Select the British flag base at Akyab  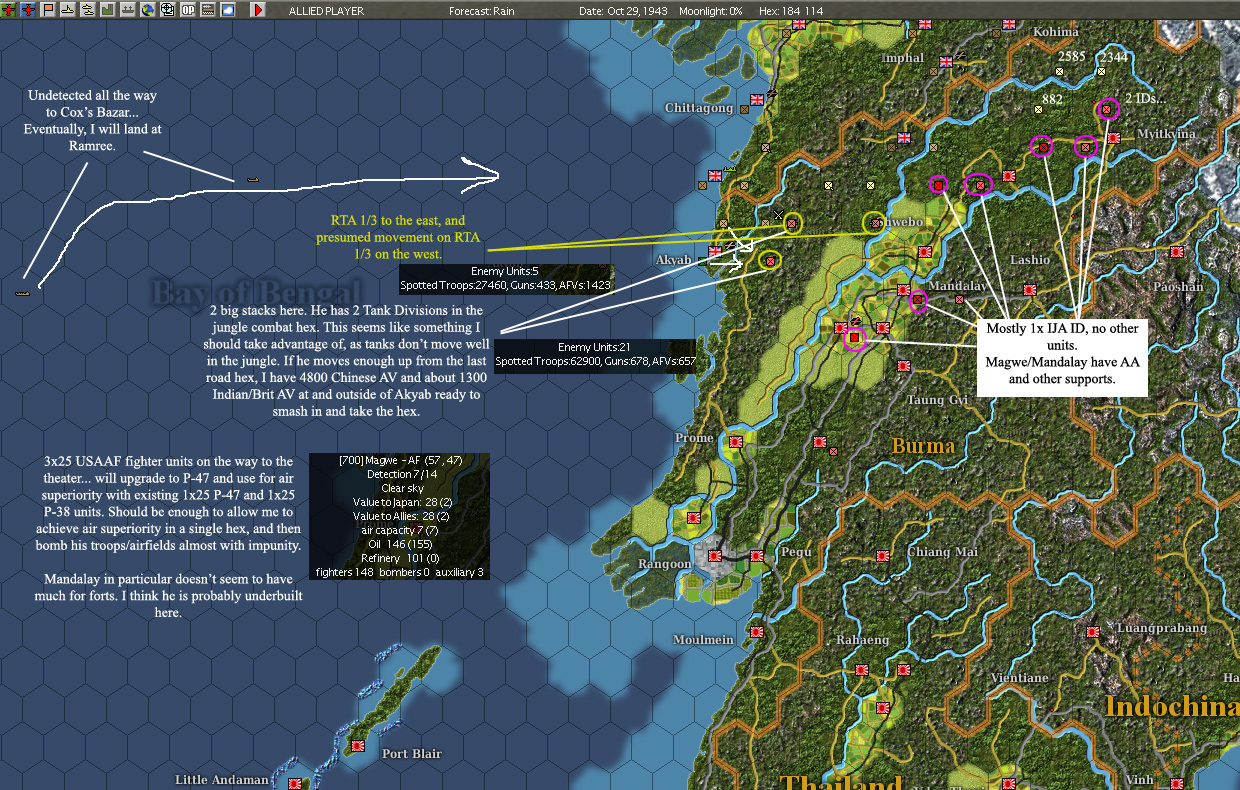tap(716, 252)
